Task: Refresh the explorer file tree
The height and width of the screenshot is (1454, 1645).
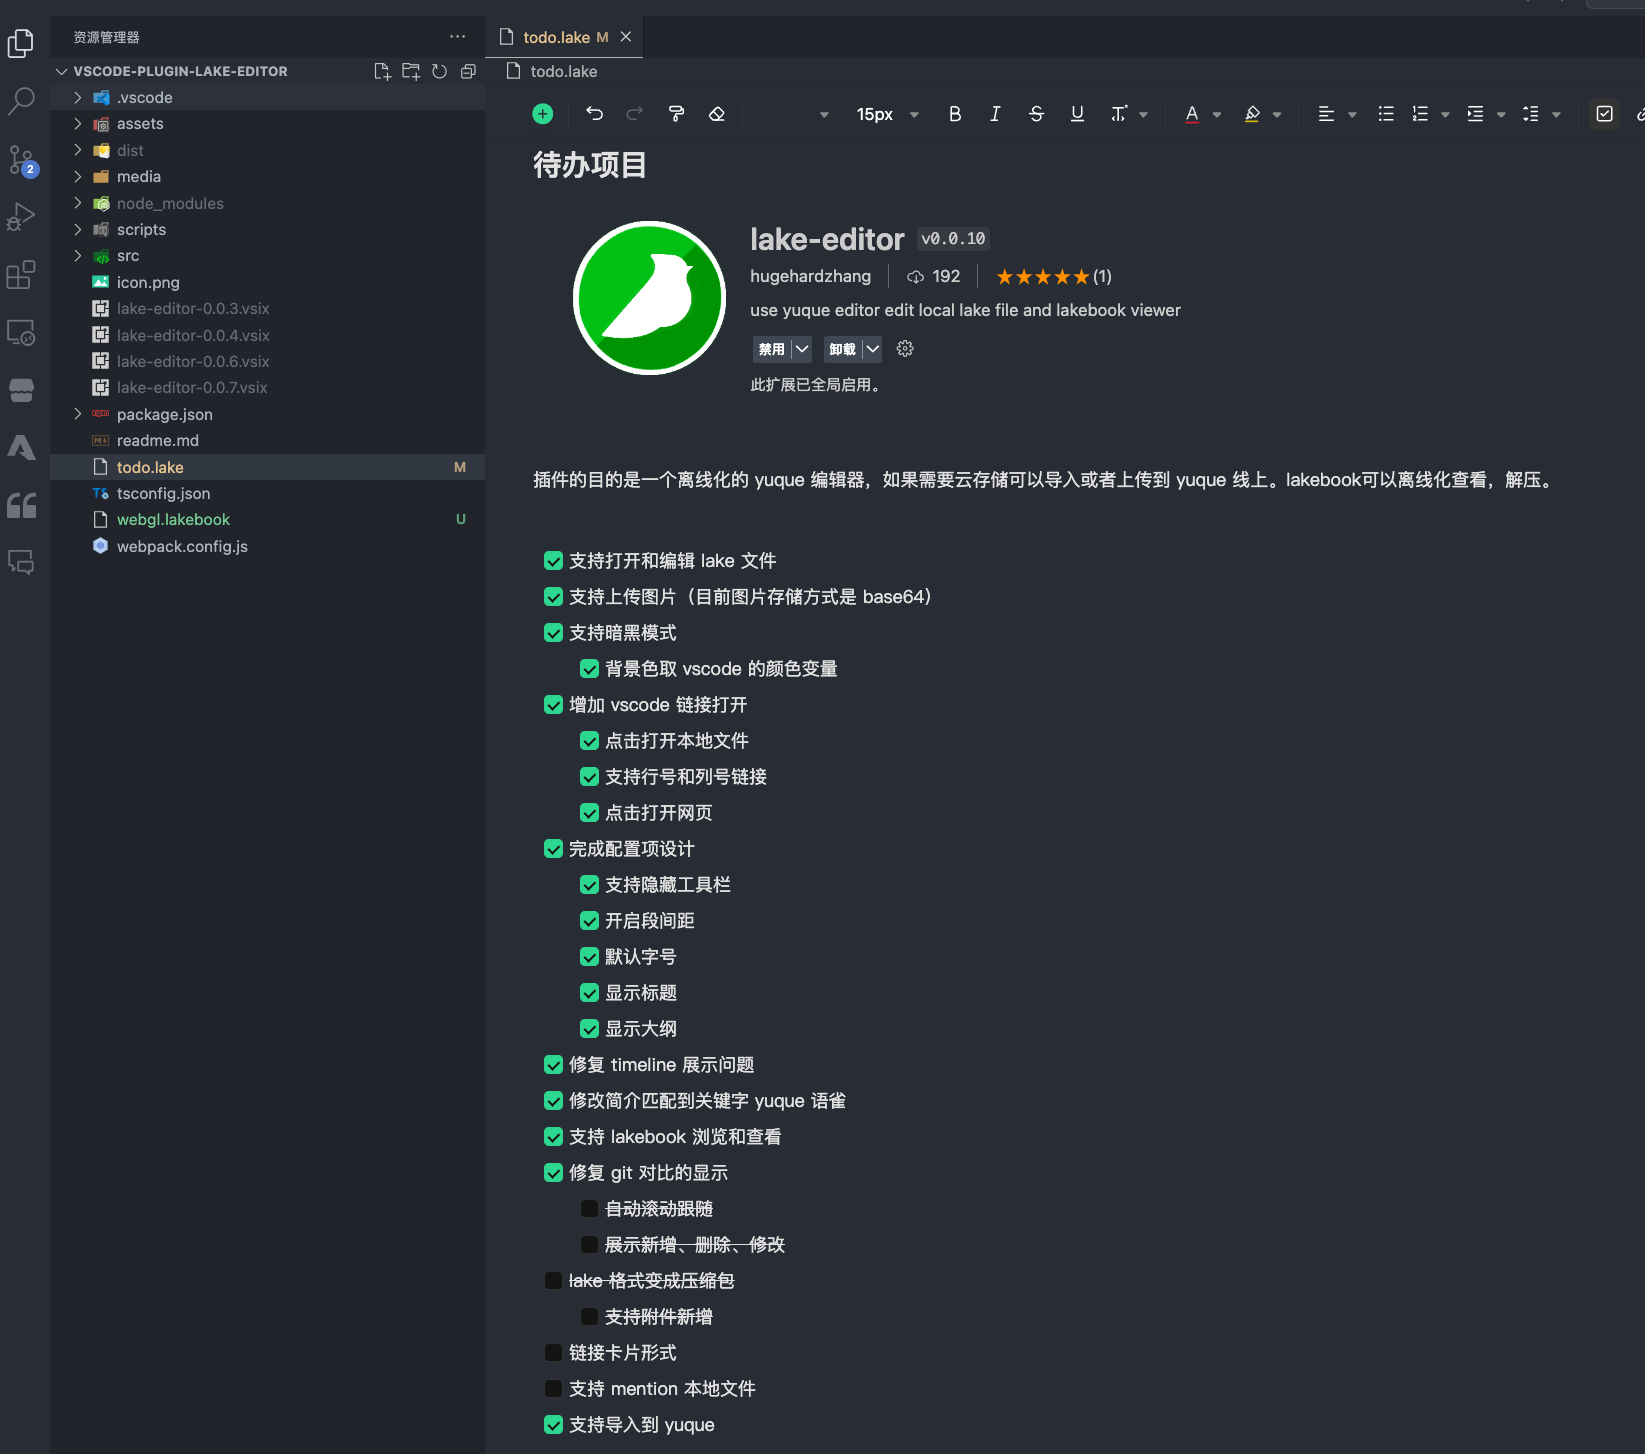Action: (439, 71)
